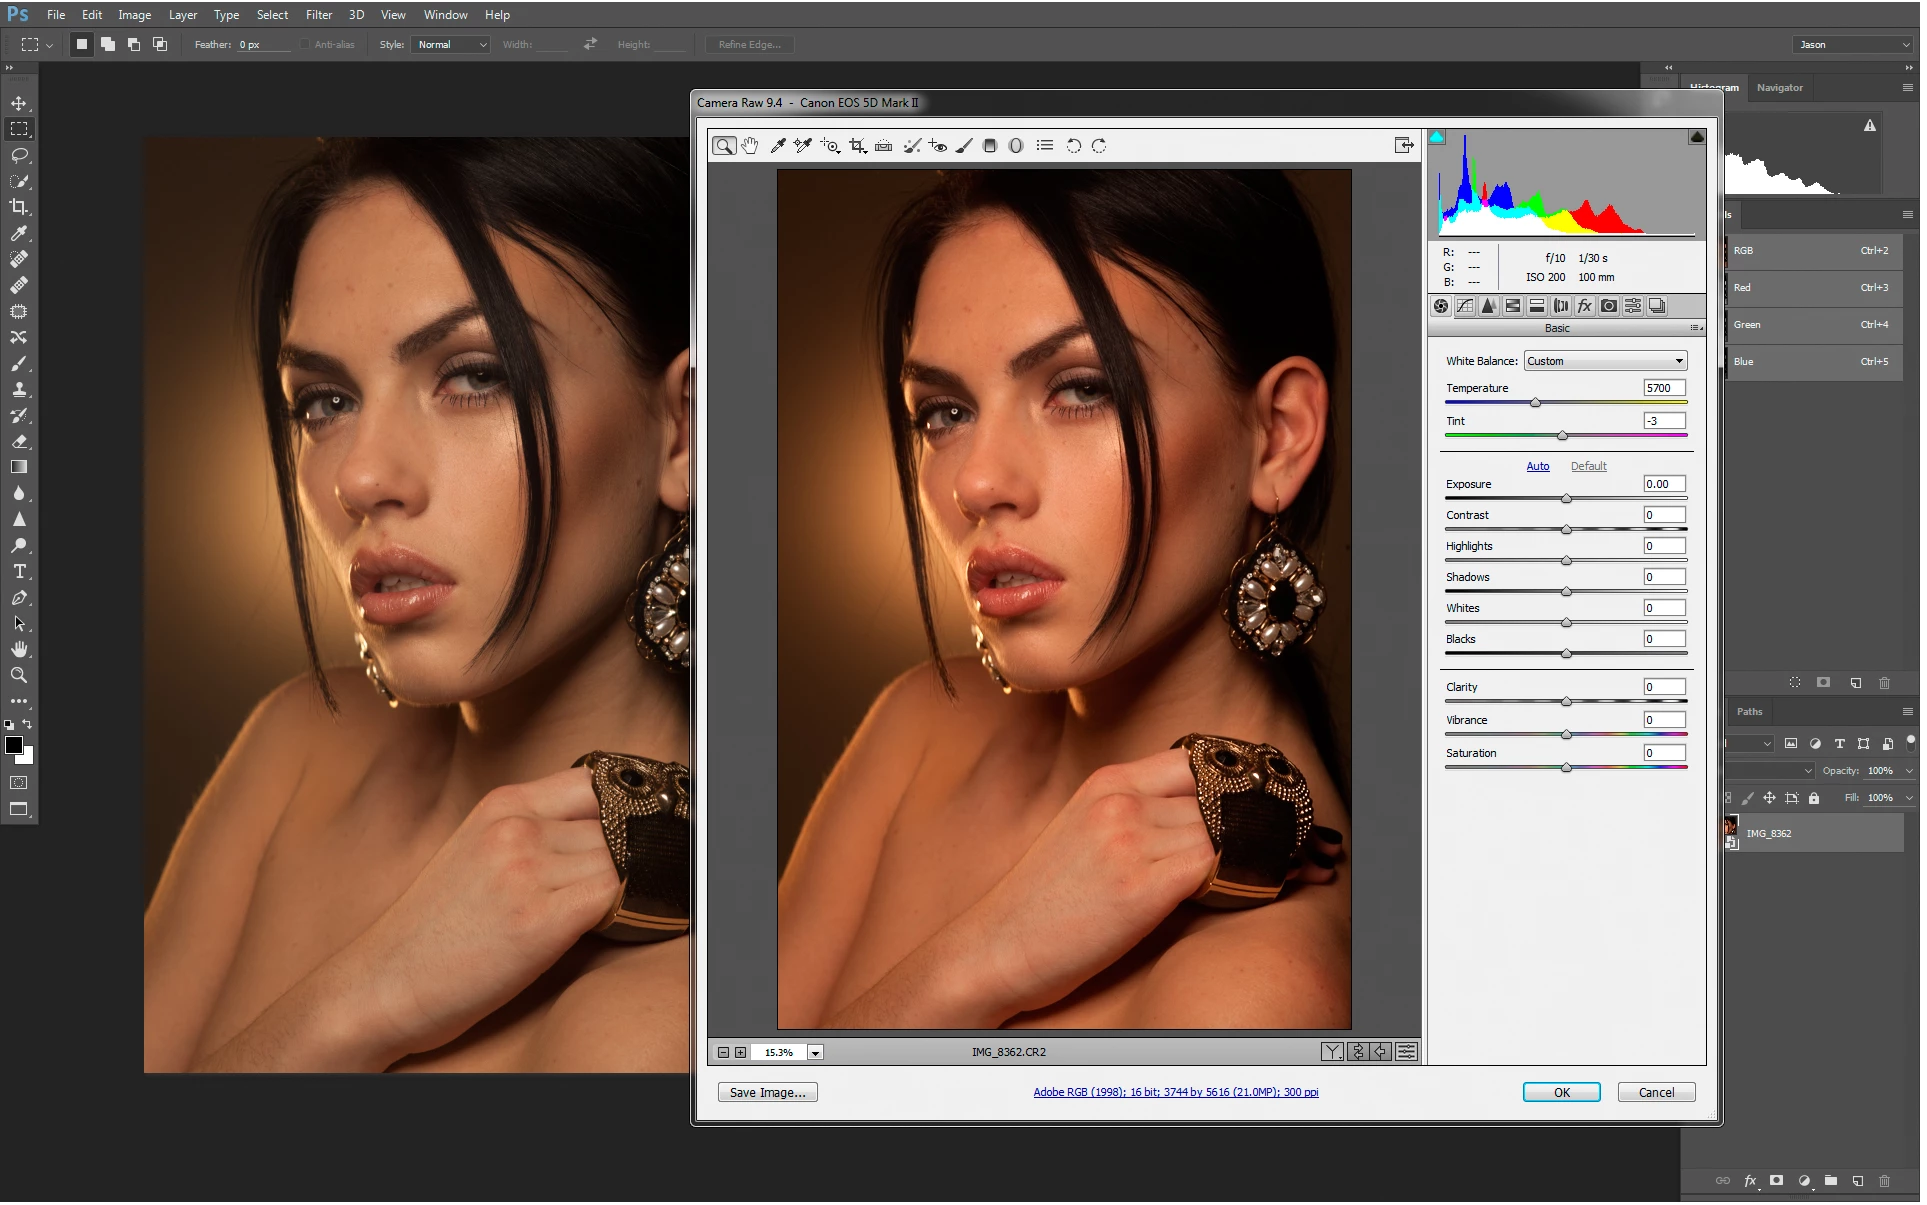The image size is (1927, 1205).
Task: Open the Adobe RGB workflow options link
Action: tap(1178, 1094)
